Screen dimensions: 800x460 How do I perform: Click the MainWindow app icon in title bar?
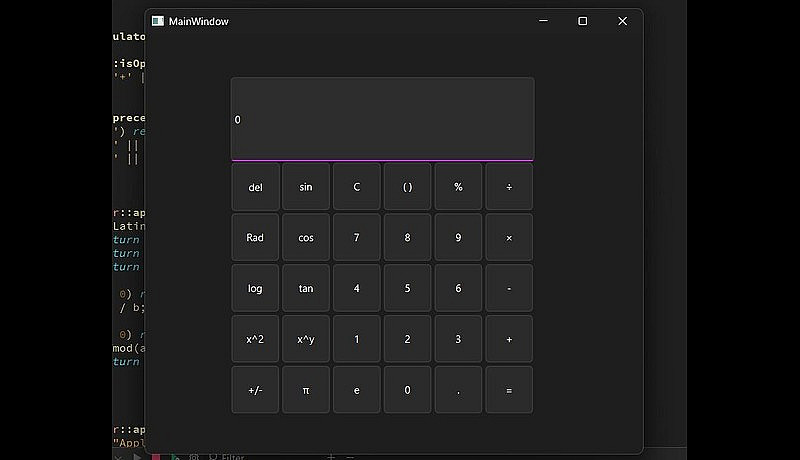[x=158, y=21]
